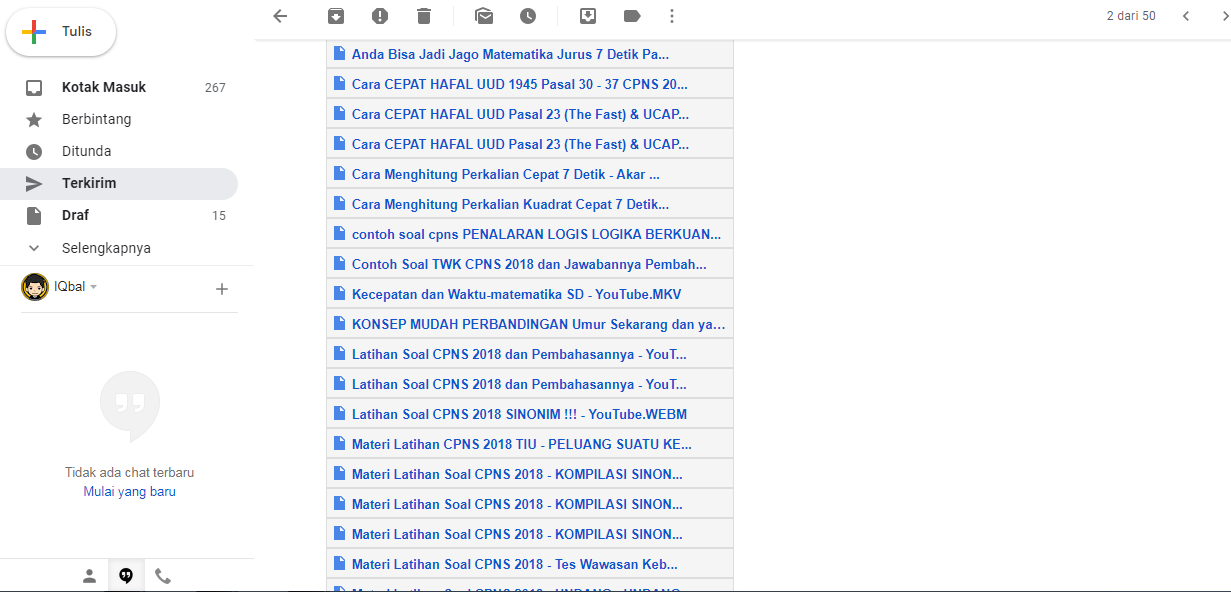Open the contacts person icon
This screenshot has width=1231, height=592.
(89, 576)
